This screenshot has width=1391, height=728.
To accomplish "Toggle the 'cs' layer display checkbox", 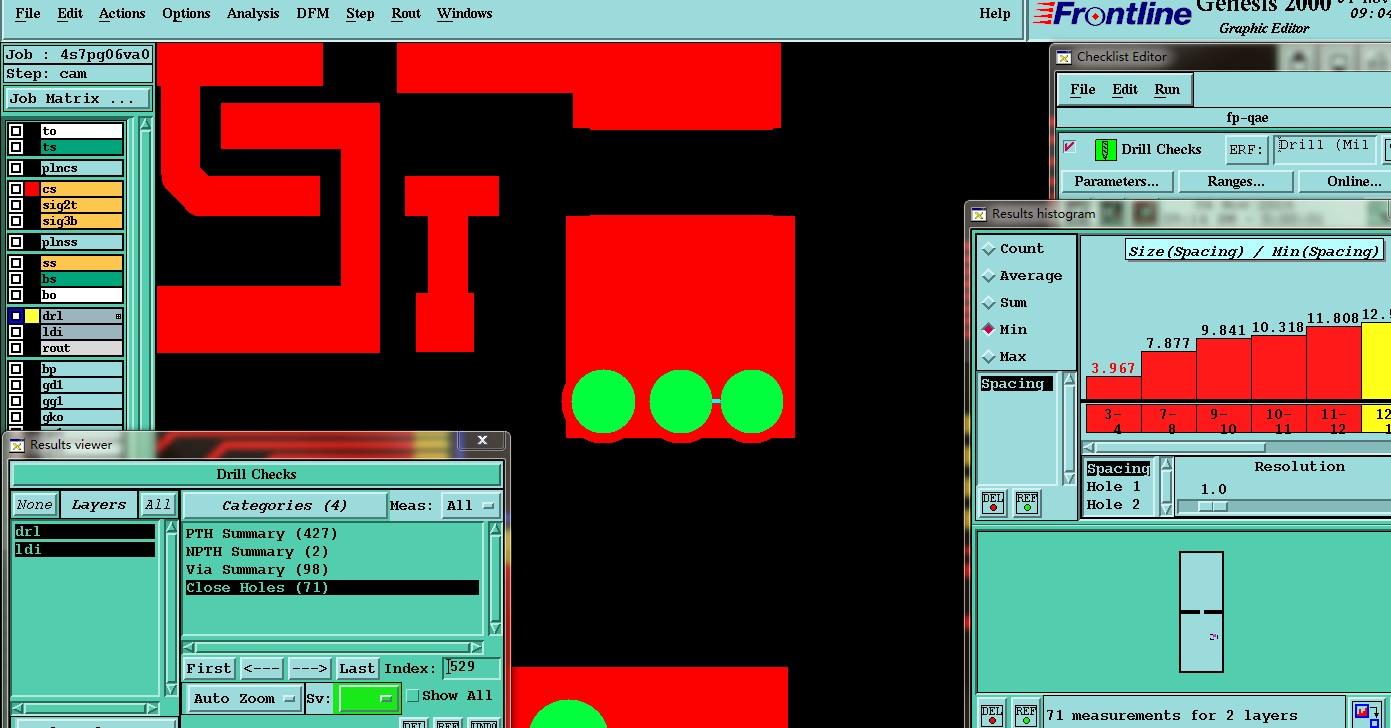I will point(16,189).
